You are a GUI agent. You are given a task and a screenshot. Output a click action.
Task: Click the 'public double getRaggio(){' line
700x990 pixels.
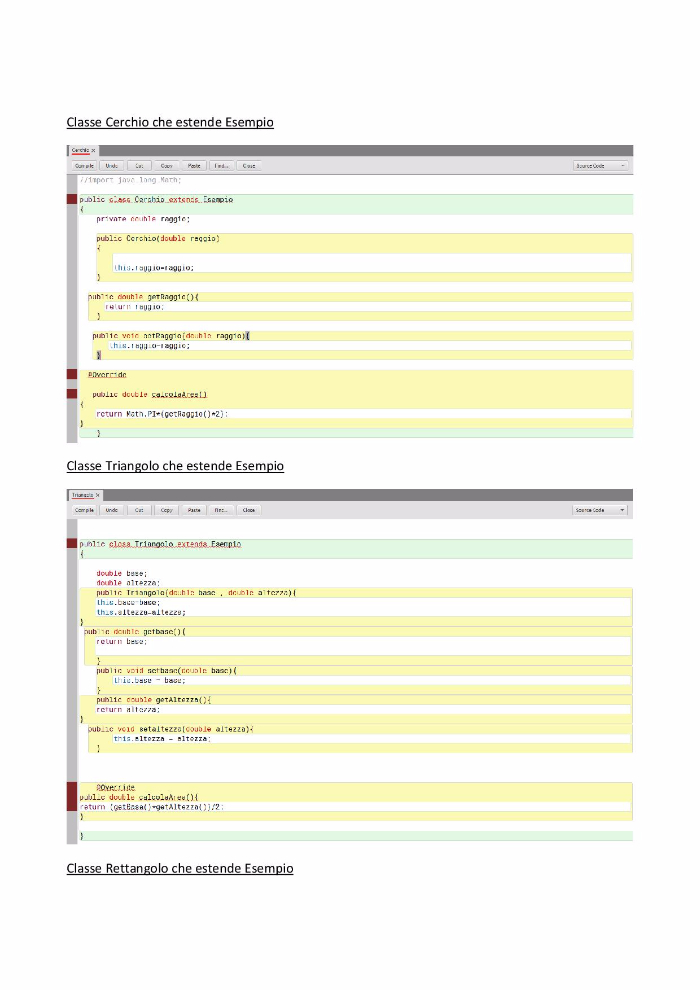(x=143, y=297)
